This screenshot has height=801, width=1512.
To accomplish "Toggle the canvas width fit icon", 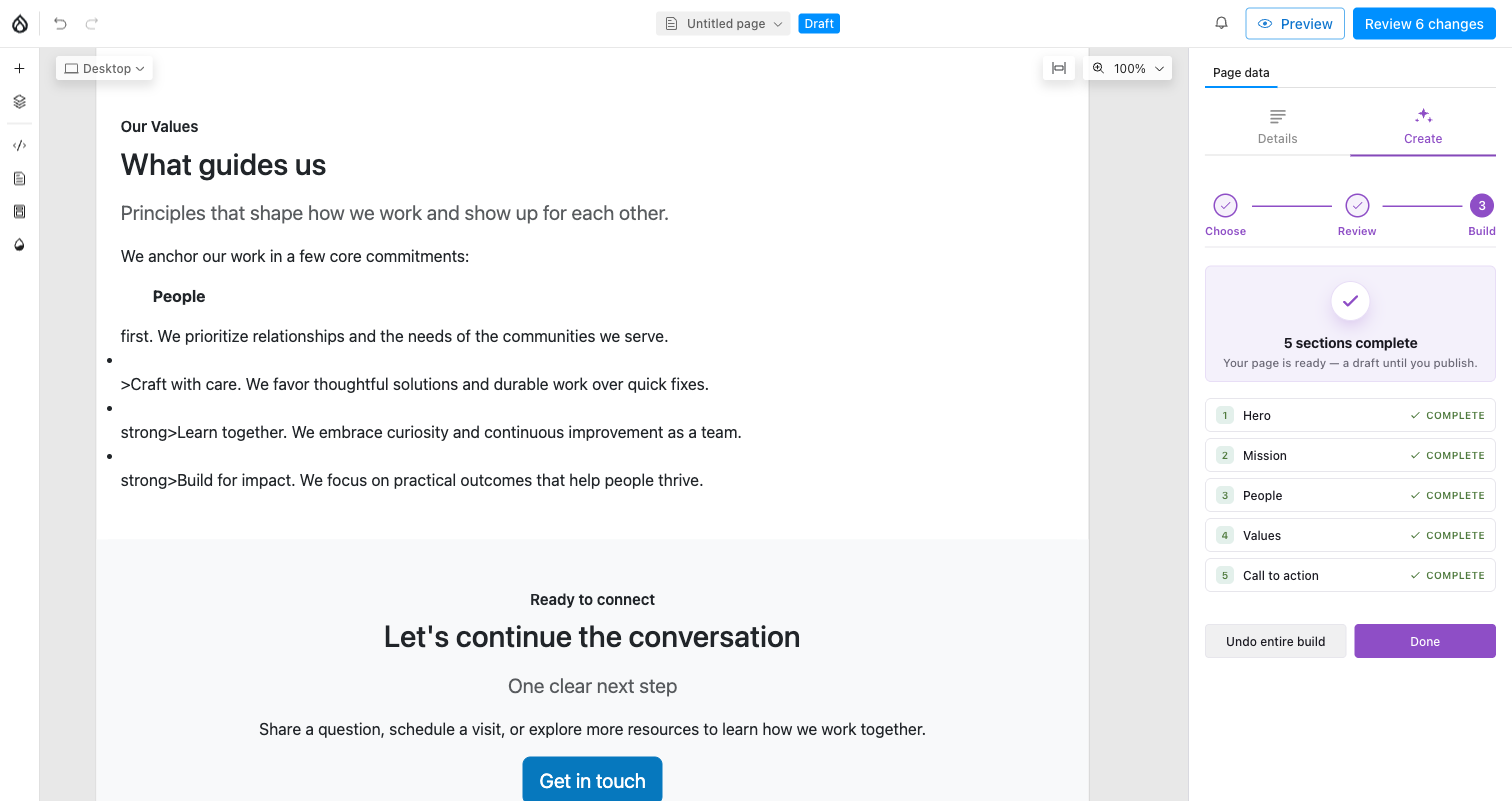I will pos(1059,69).
